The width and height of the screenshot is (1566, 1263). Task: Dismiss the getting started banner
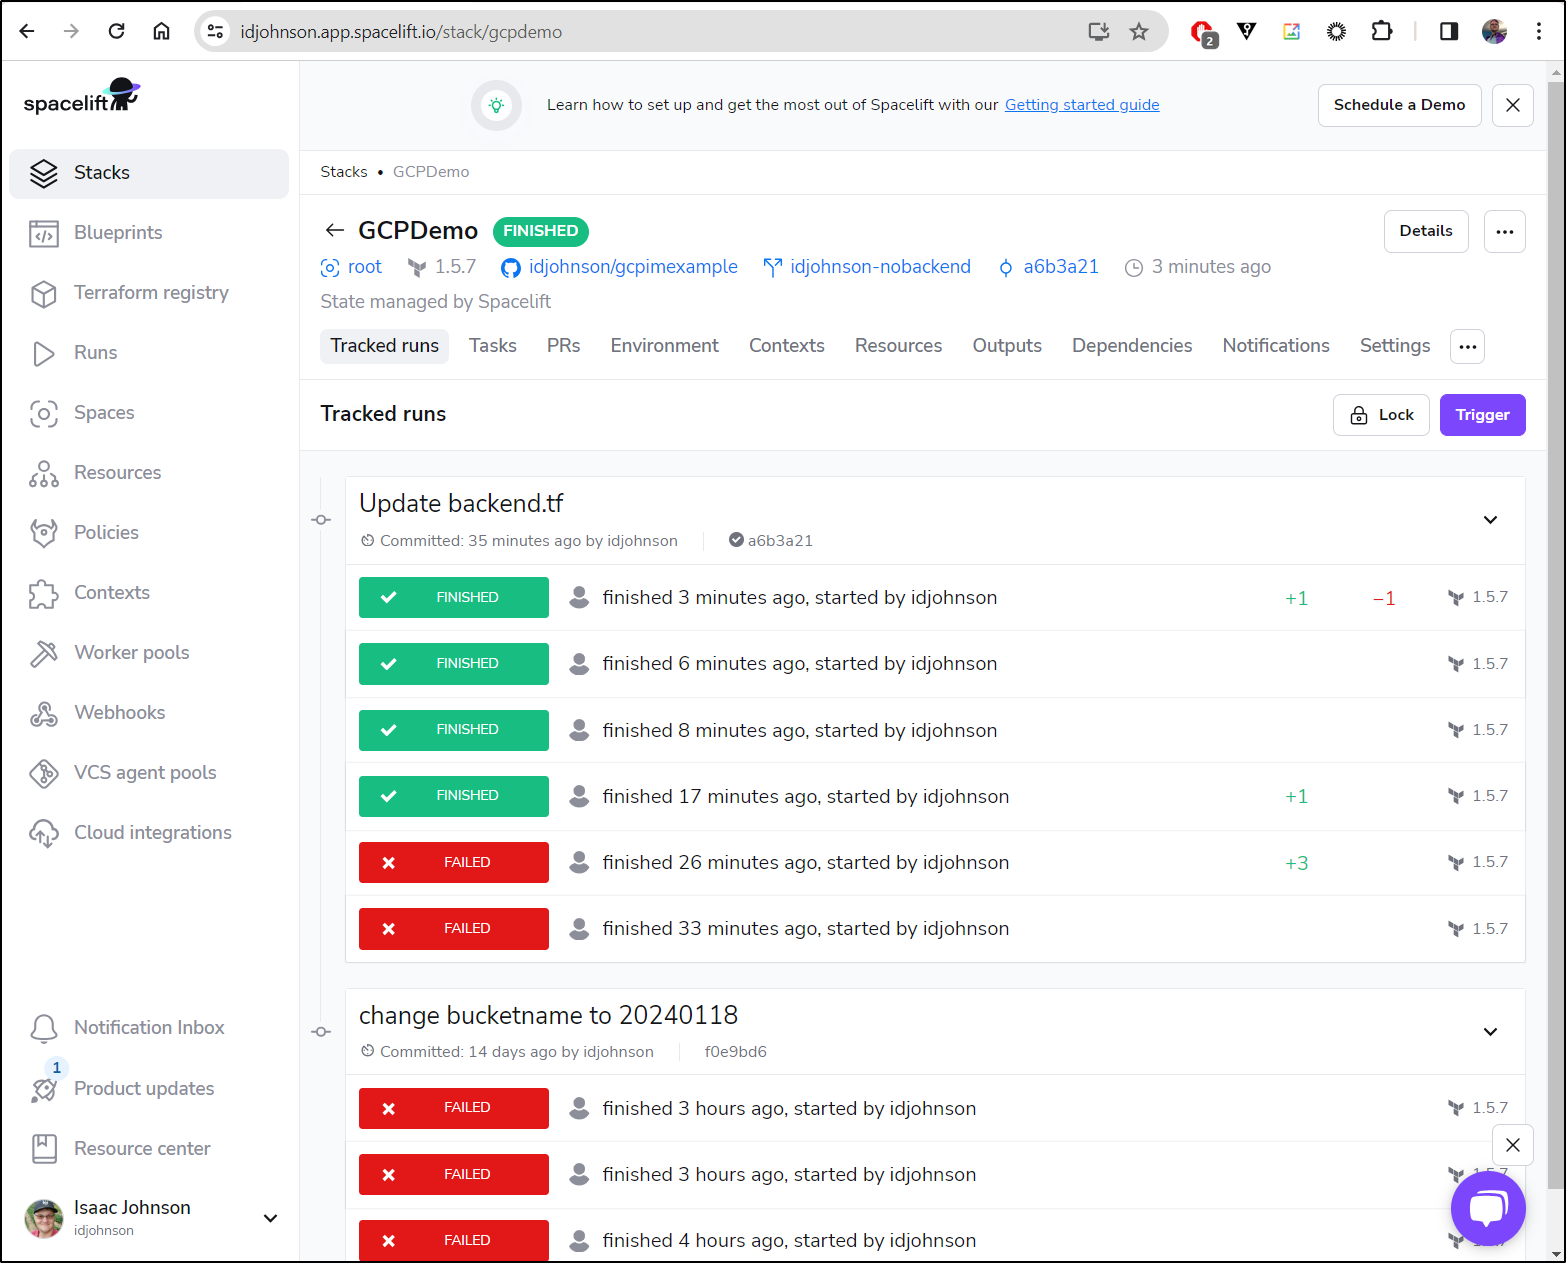pos(1513,105)
